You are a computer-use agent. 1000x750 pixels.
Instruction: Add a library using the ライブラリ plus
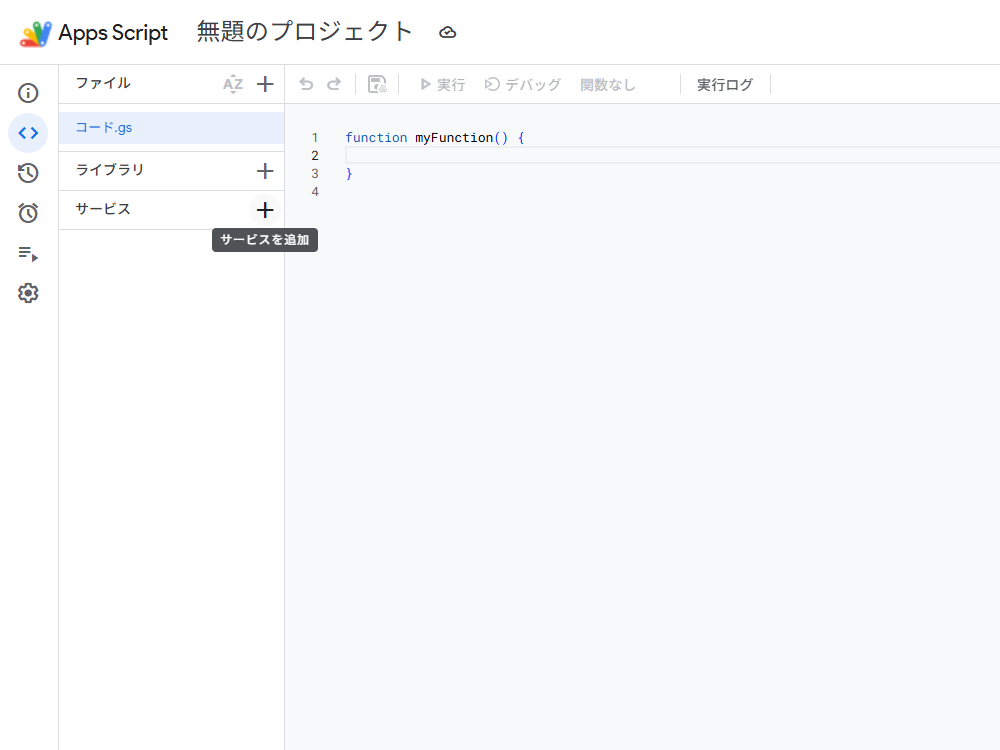coord(265,171)
